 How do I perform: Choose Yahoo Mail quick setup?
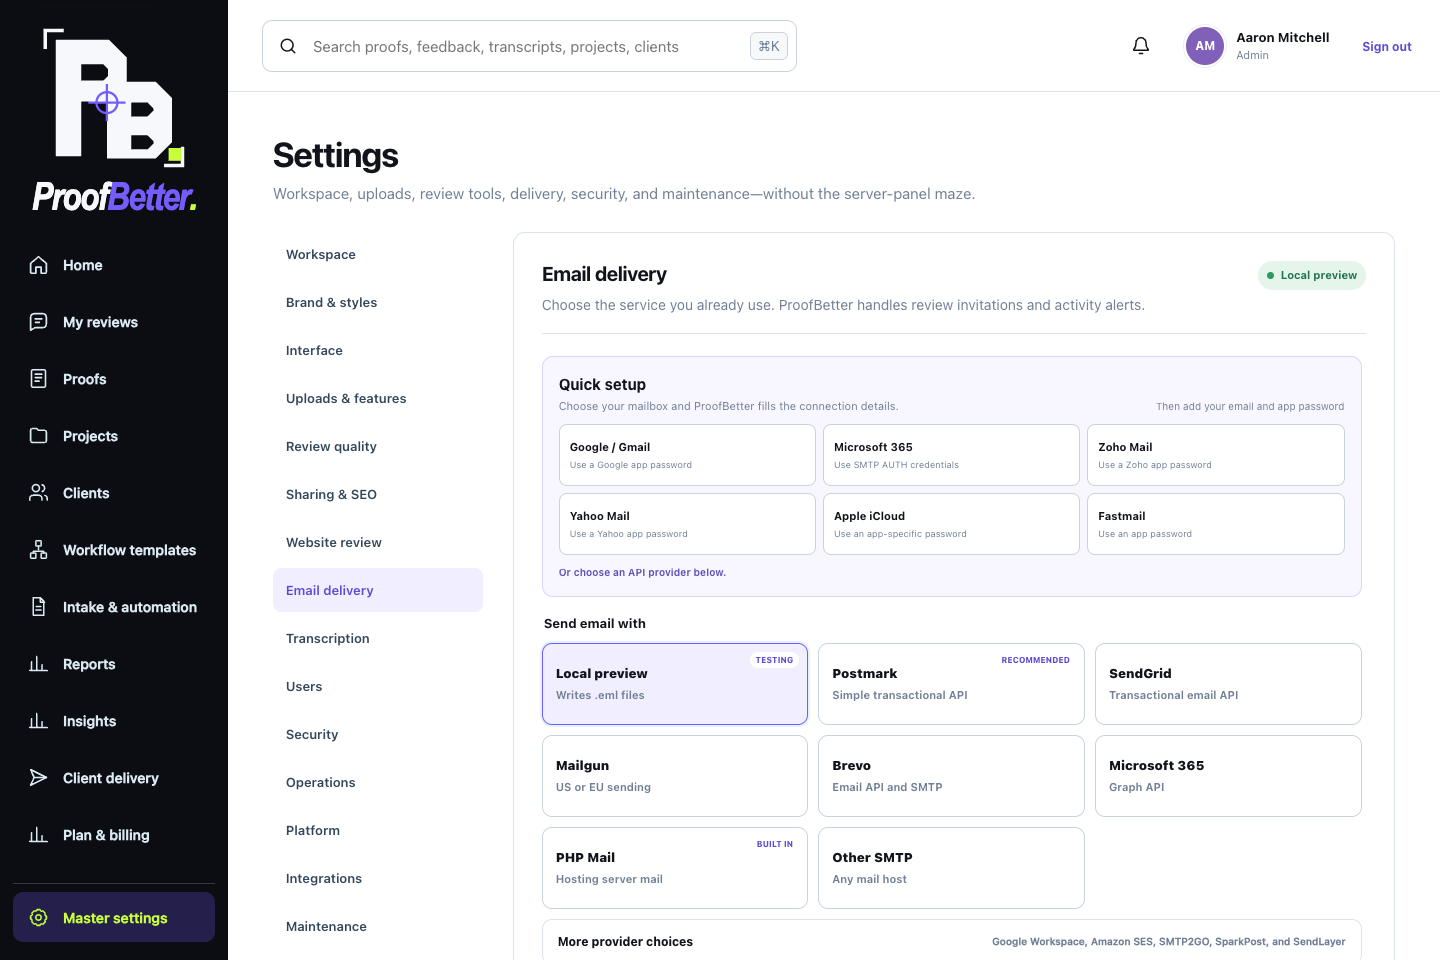tap(687, 524)
